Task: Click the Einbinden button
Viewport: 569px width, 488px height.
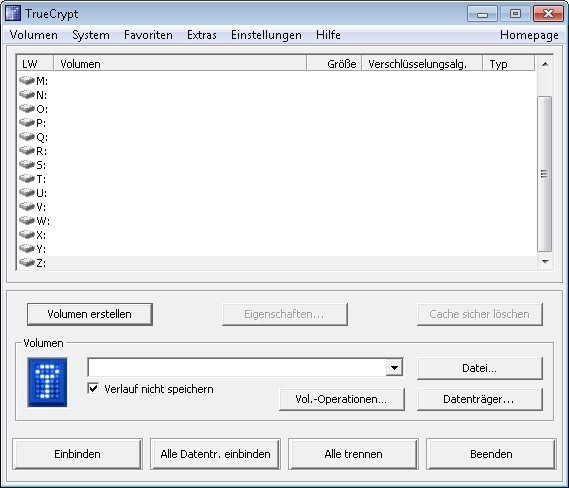Action: 77,454
